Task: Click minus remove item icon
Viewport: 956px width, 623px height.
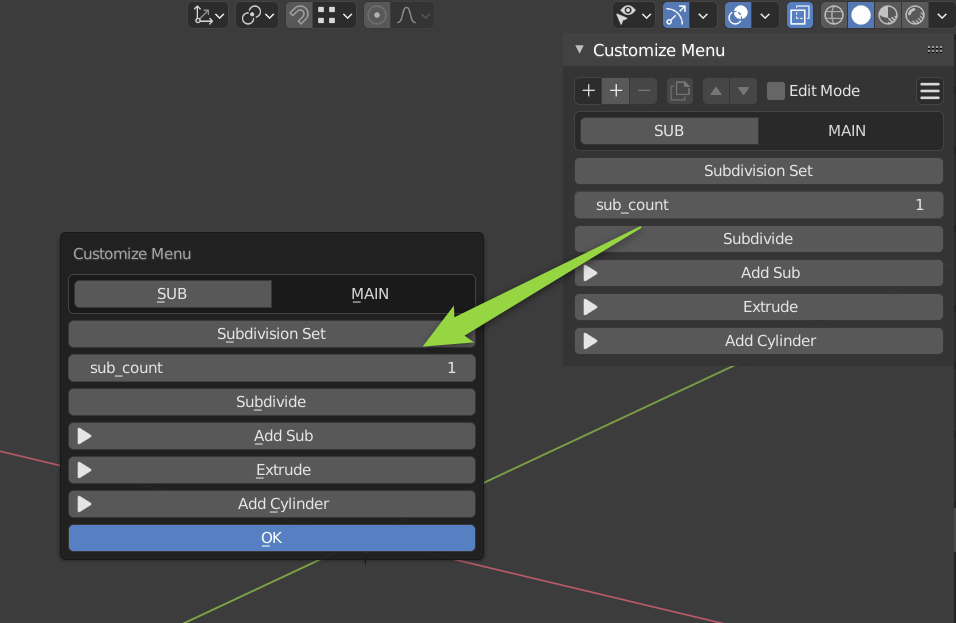Action: [x=644, y=91]
